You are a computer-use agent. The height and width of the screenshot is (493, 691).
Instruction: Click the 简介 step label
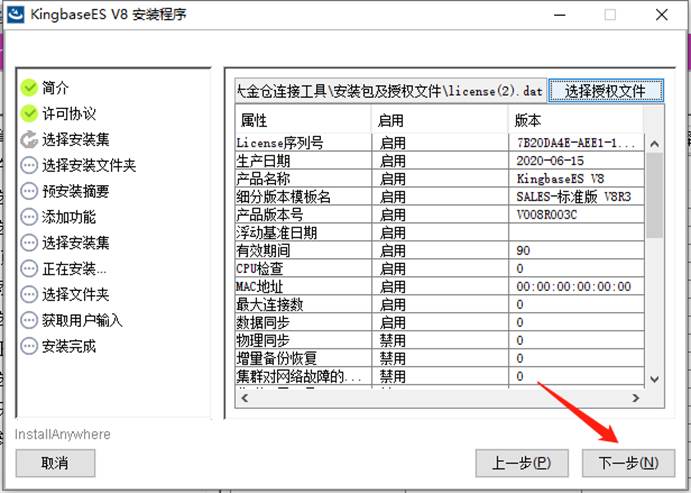coord(56,88)
